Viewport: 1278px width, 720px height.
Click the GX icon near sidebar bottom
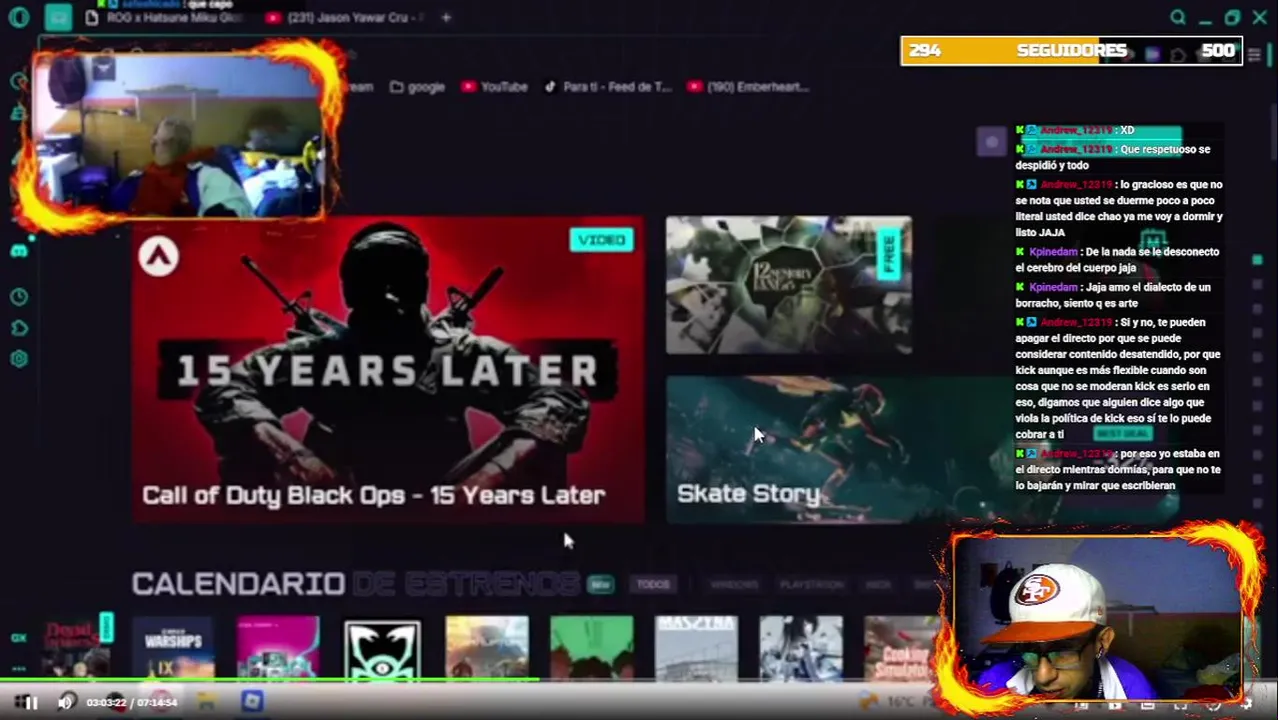pyautogui.click(x=18, y=637)
